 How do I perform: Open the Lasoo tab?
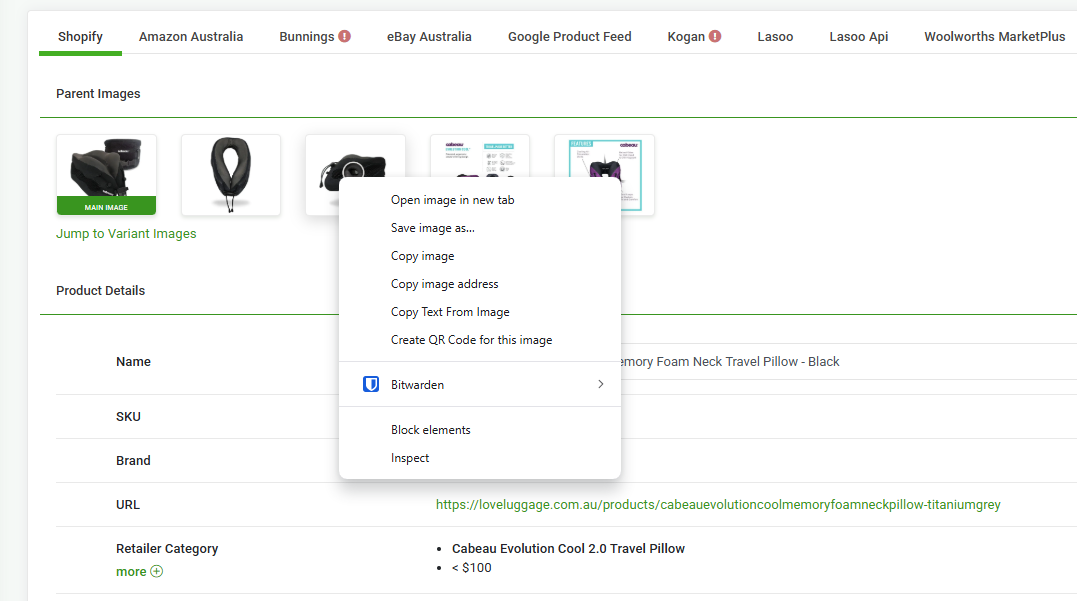pos(775,36)
